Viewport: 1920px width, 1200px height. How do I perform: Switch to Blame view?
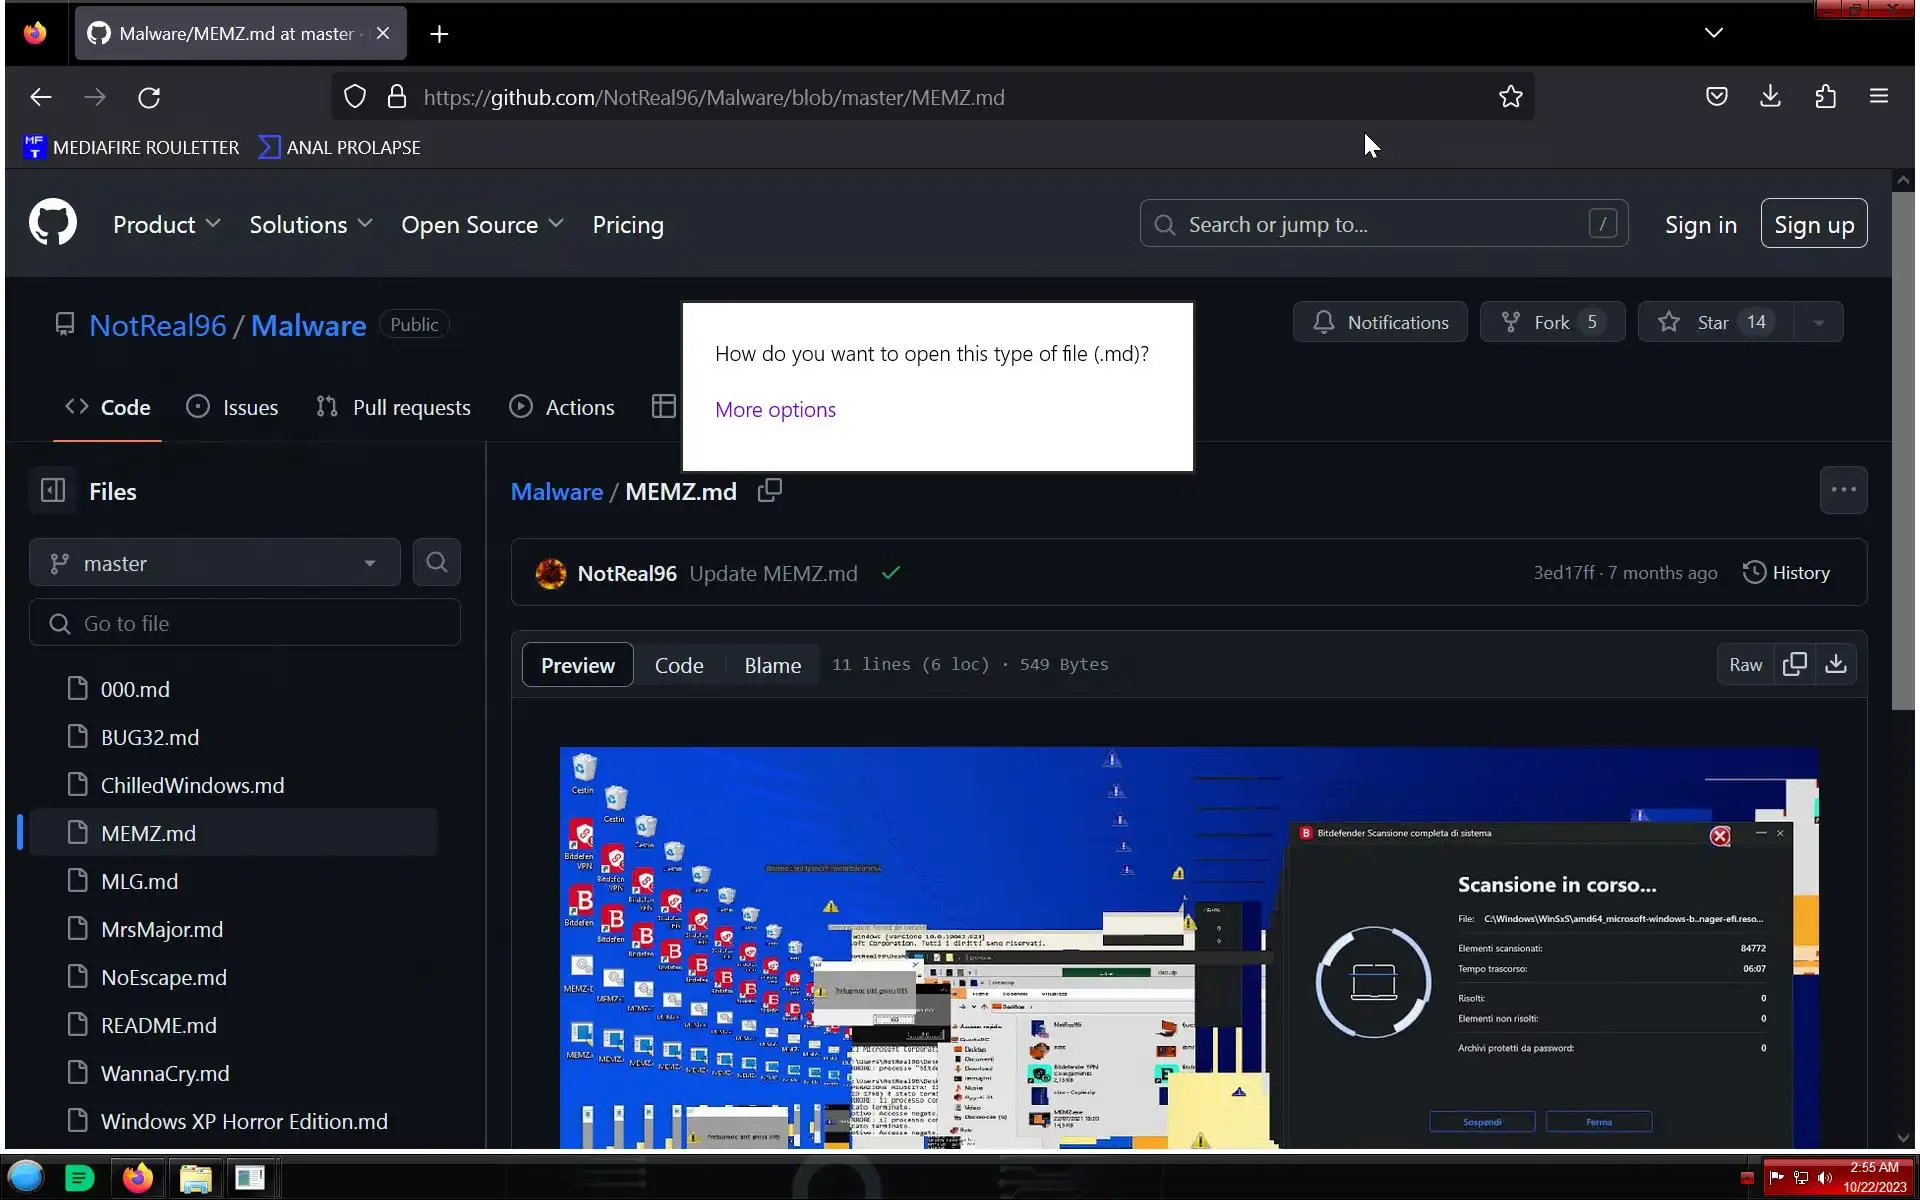click(772, 665)
